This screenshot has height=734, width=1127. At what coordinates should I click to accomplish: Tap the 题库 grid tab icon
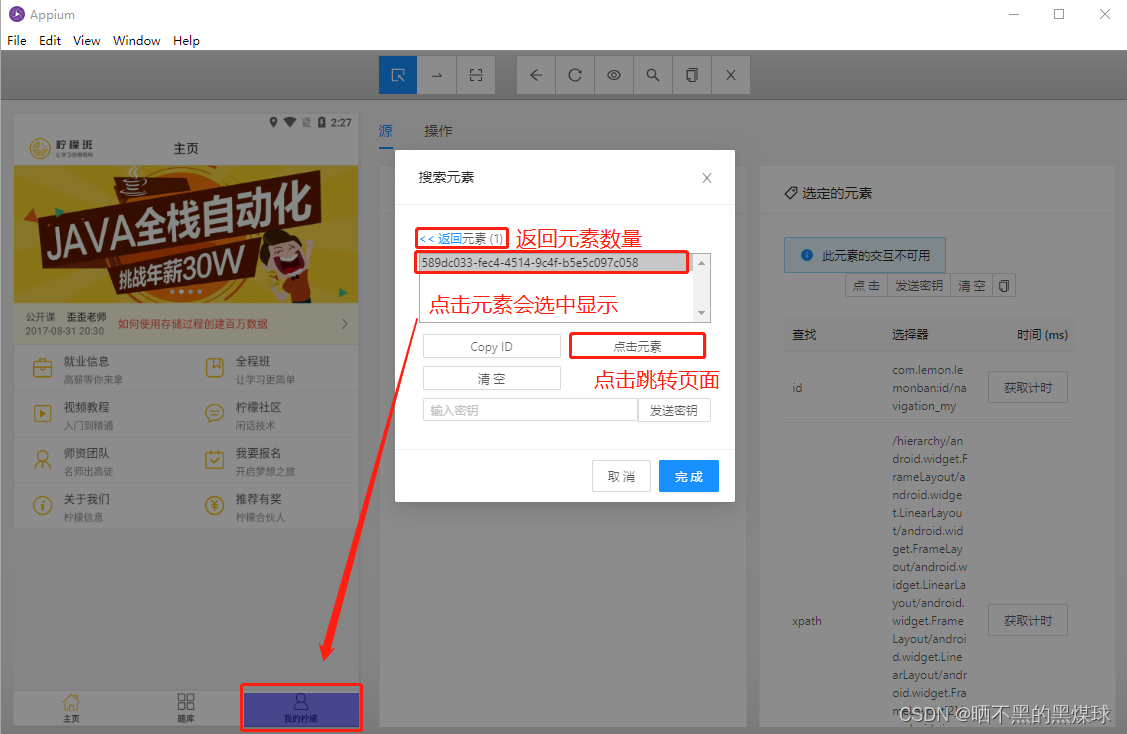pyautogui.click(x=185, y=702)
